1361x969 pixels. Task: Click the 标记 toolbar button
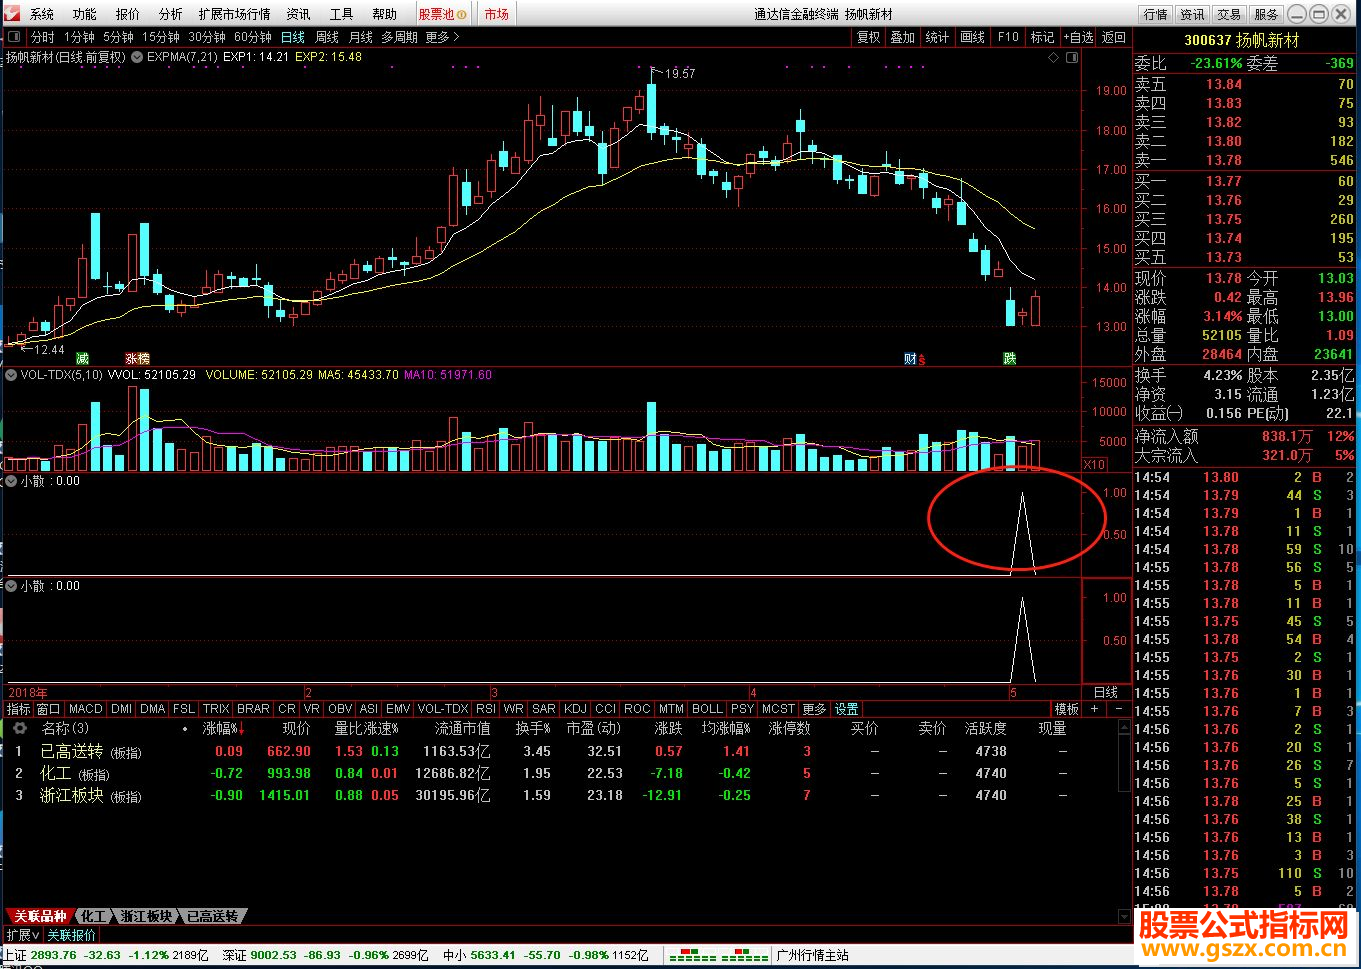click(x=1043, y=37)
